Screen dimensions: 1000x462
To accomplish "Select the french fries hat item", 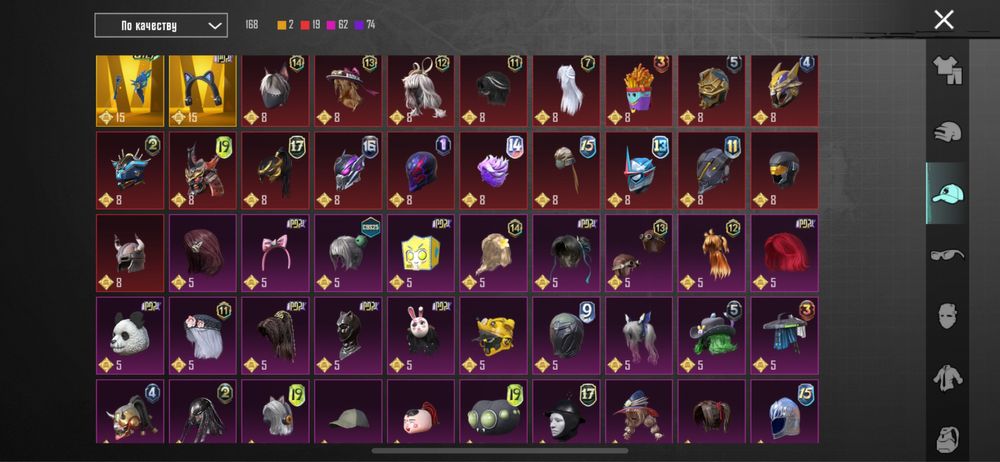I will click(639, 91).
